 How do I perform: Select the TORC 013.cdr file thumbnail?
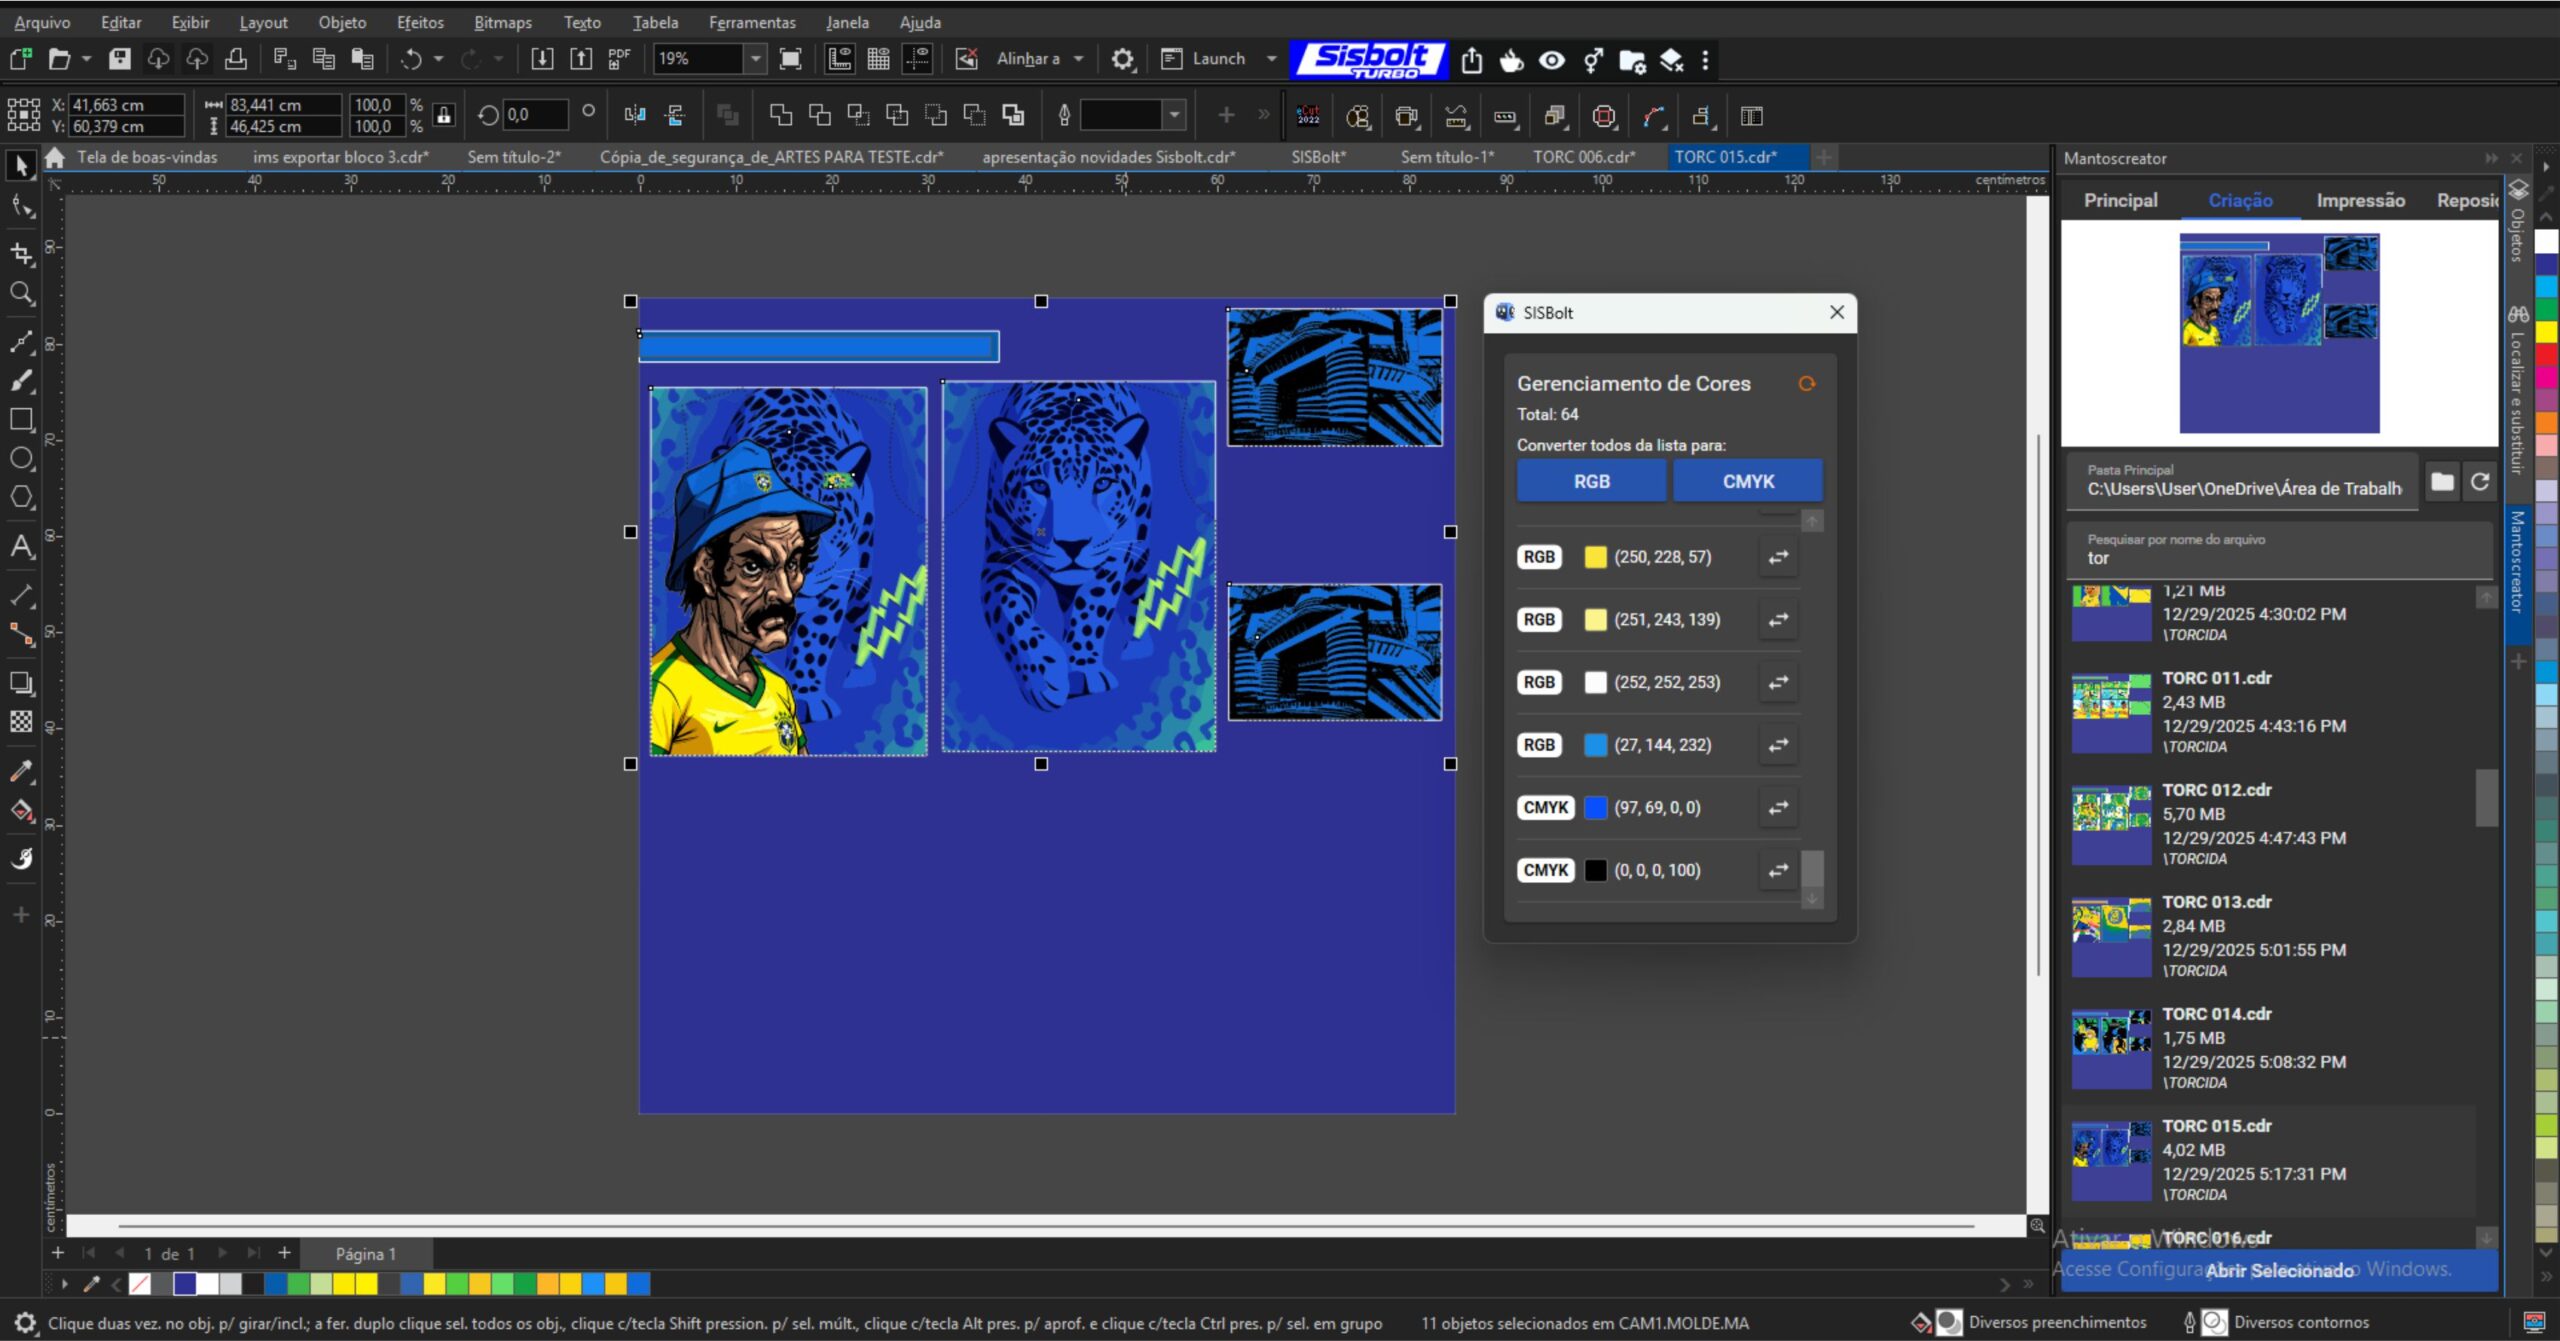pyautogui.click(x=2111, y=937)
